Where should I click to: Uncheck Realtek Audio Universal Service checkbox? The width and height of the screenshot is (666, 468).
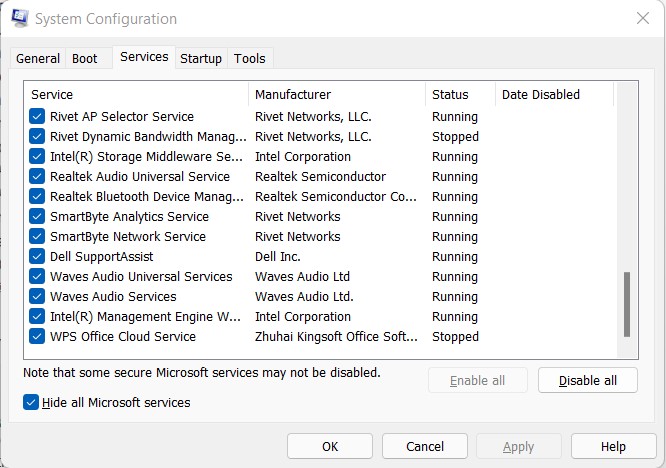click(x=37, y=177)
